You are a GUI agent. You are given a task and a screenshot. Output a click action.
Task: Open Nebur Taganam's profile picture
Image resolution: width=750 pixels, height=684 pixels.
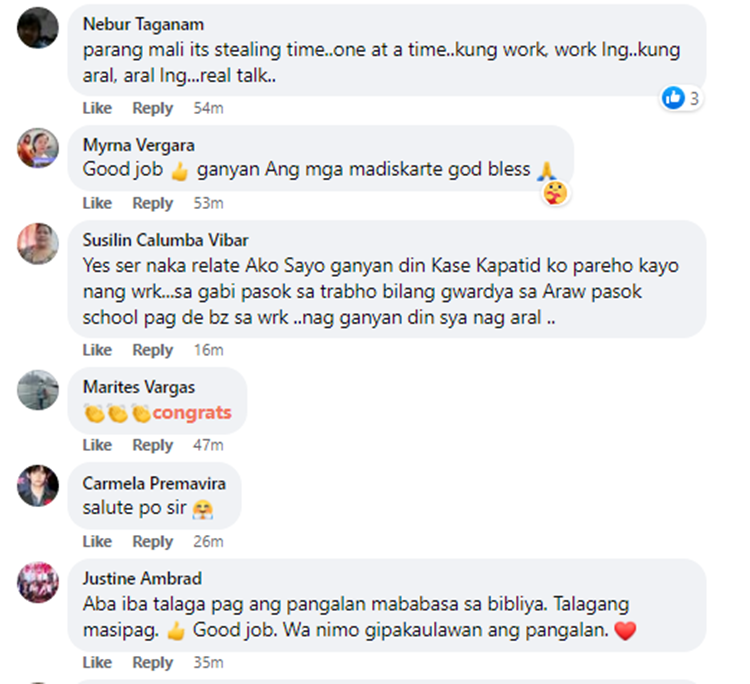38,28
